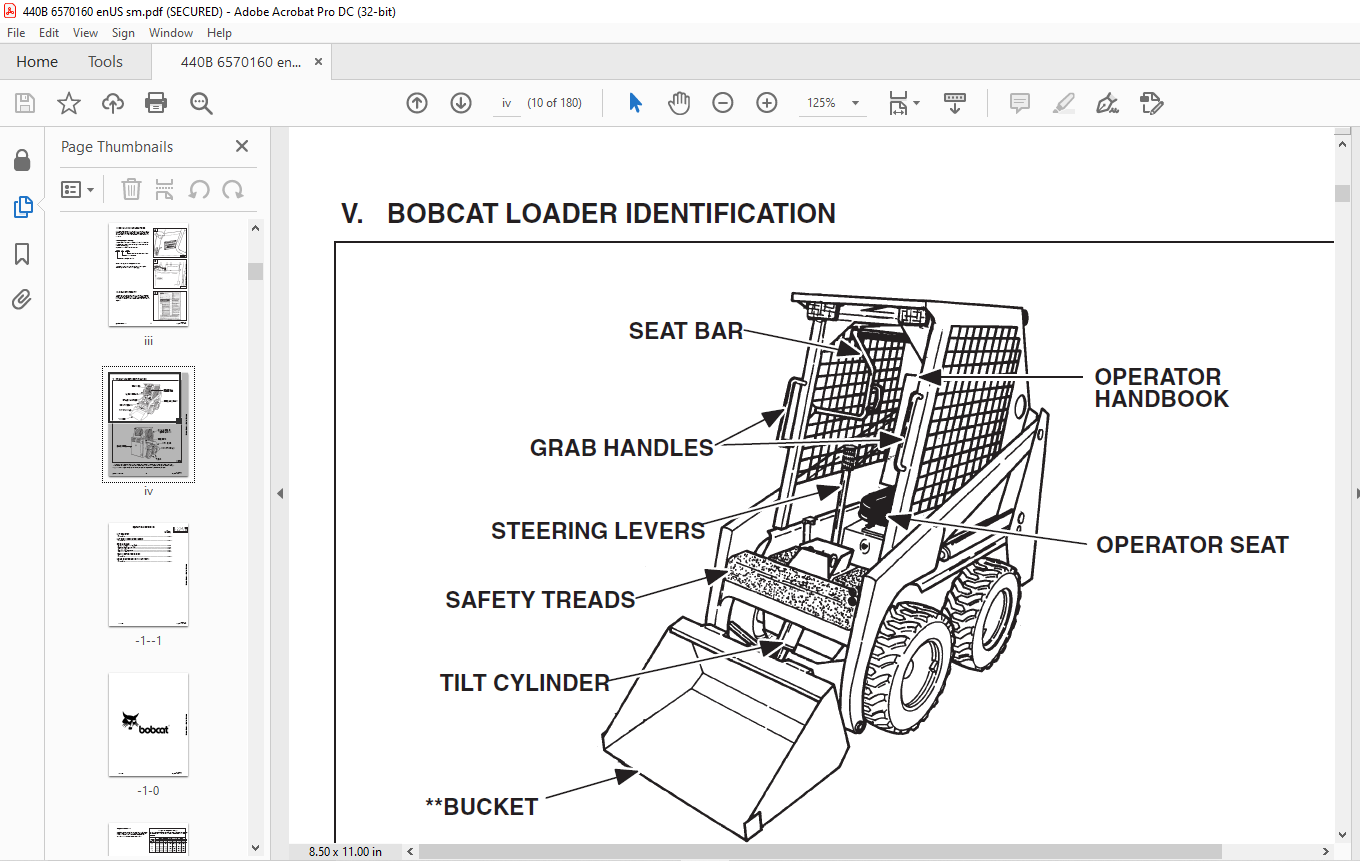Screen dimensions: 1360x861
Task: Select the 440B 6570160 document tab
Action: 240,62
